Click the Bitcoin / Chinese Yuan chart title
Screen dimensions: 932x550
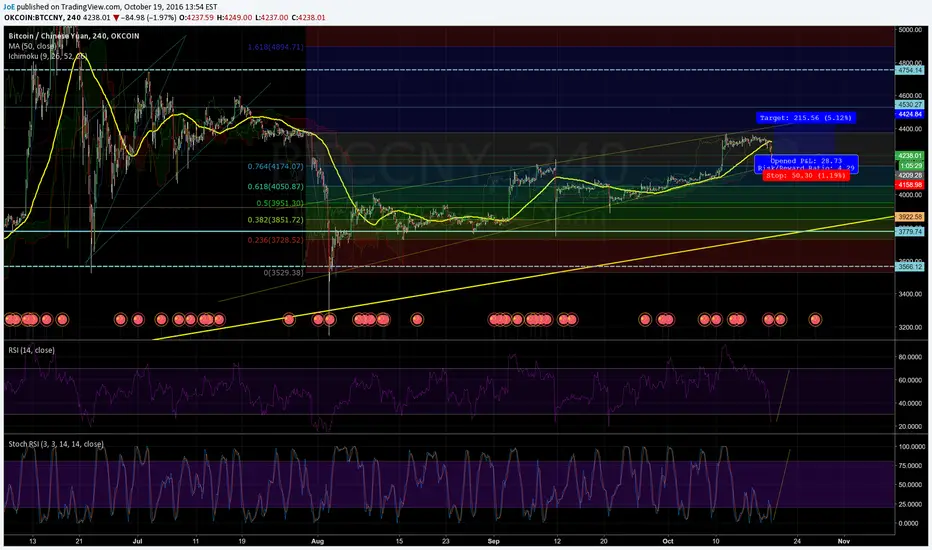coord(74,36)
